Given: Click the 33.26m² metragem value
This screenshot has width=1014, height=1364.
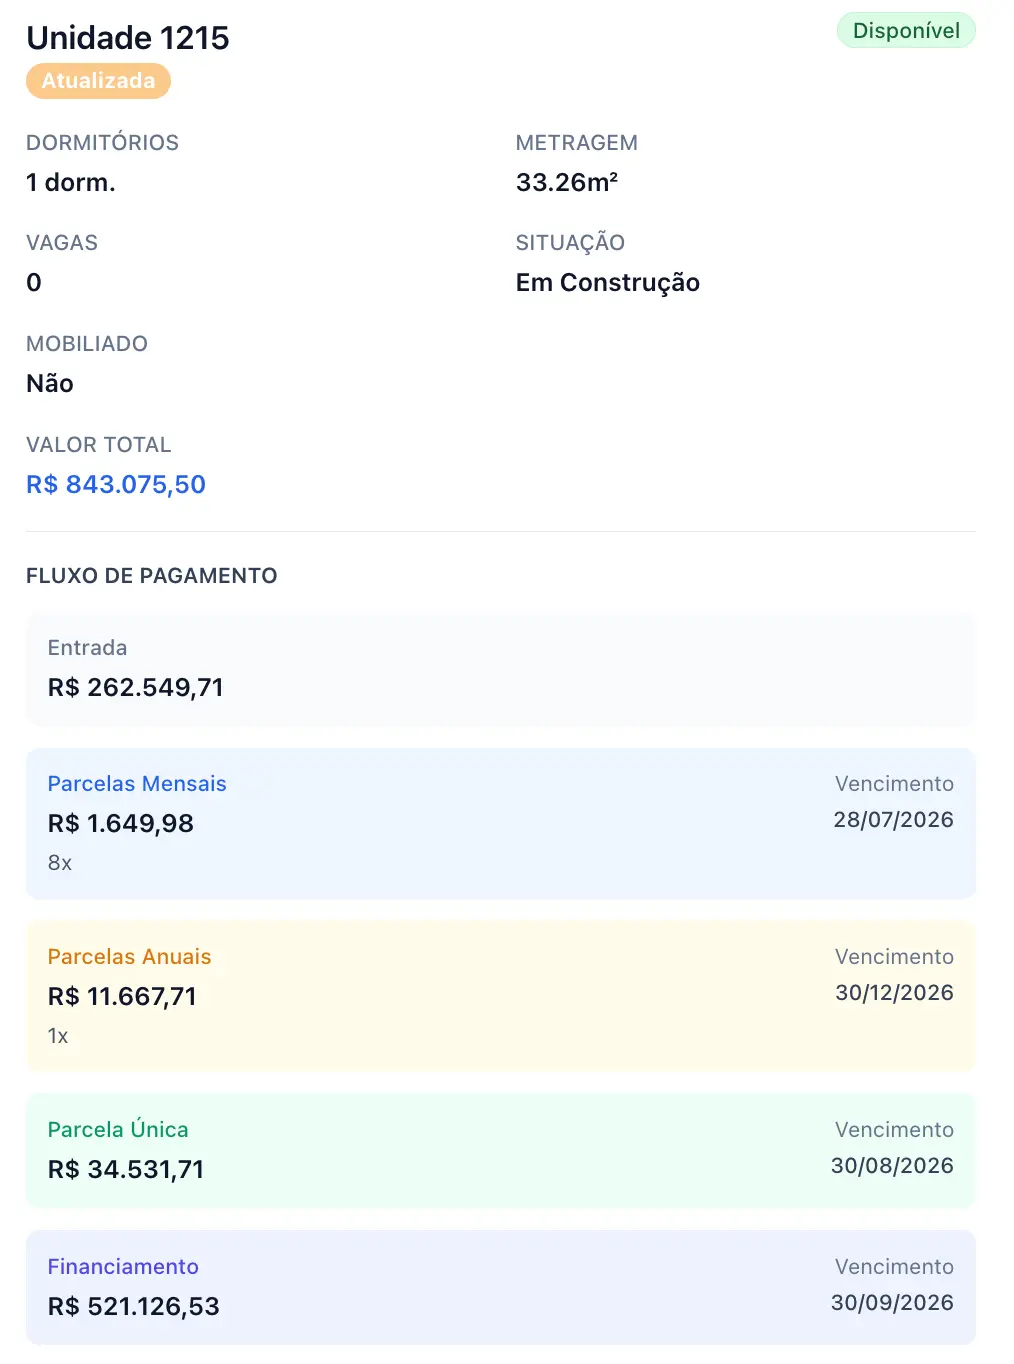Looking at the screenshot, I should tap(567, 182).
